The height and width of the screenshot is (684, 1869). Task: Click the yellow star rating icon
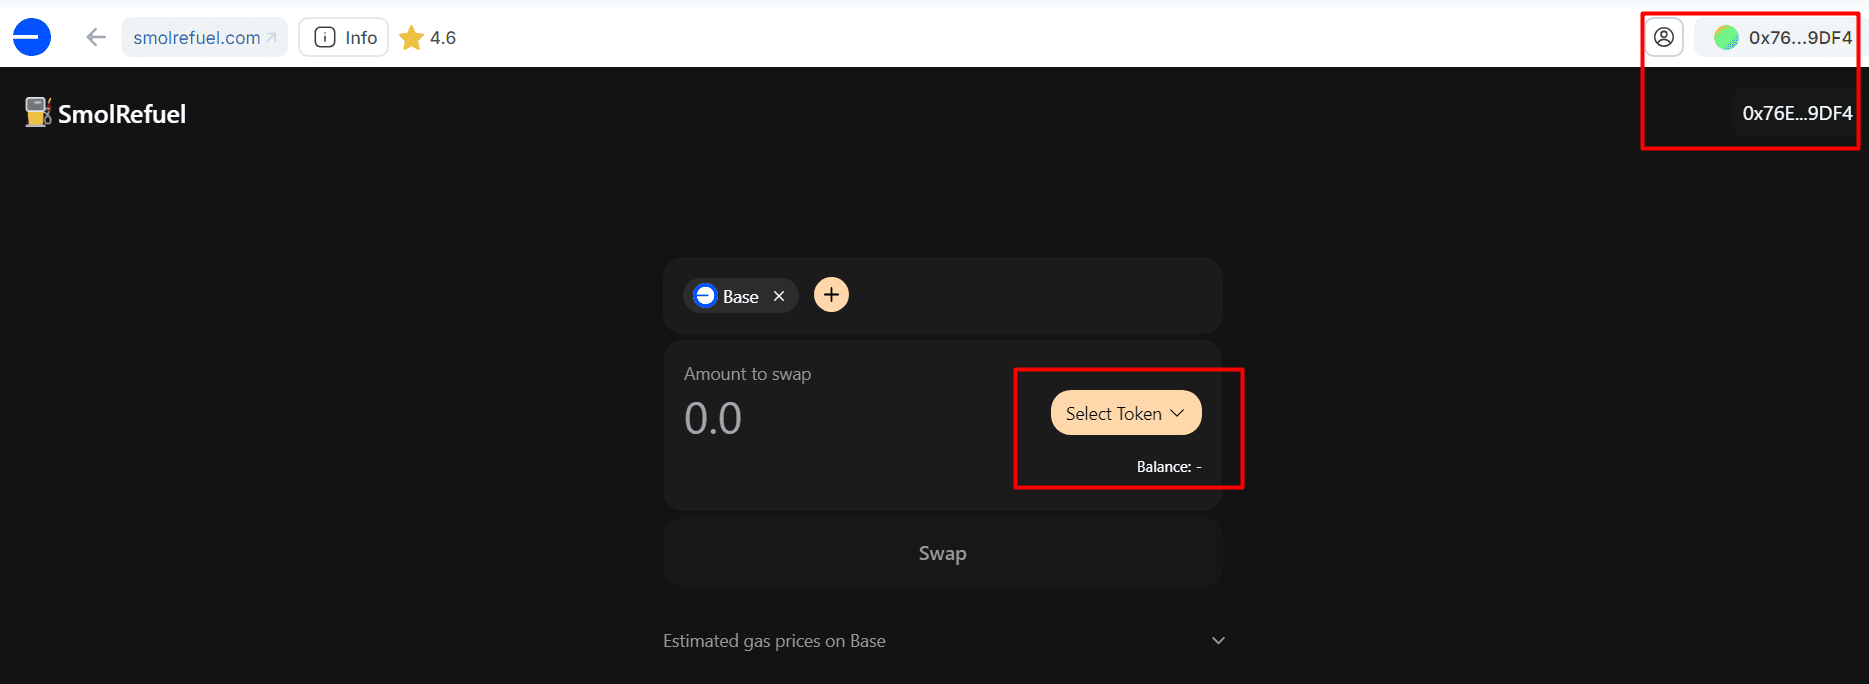click(411, 38)
